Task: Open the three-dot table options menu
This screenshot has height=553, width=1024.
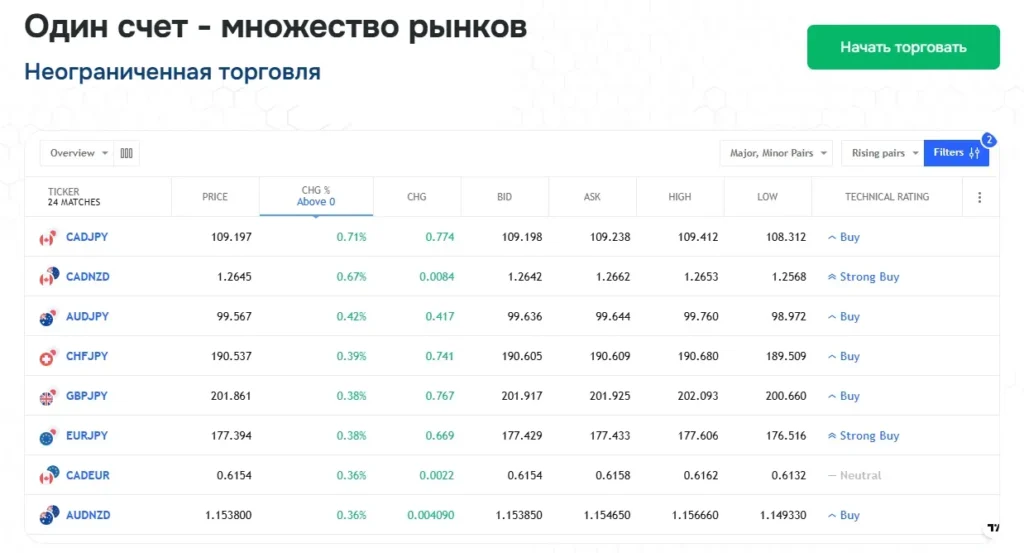Action: pyautogui.click(x=980, y=197)
